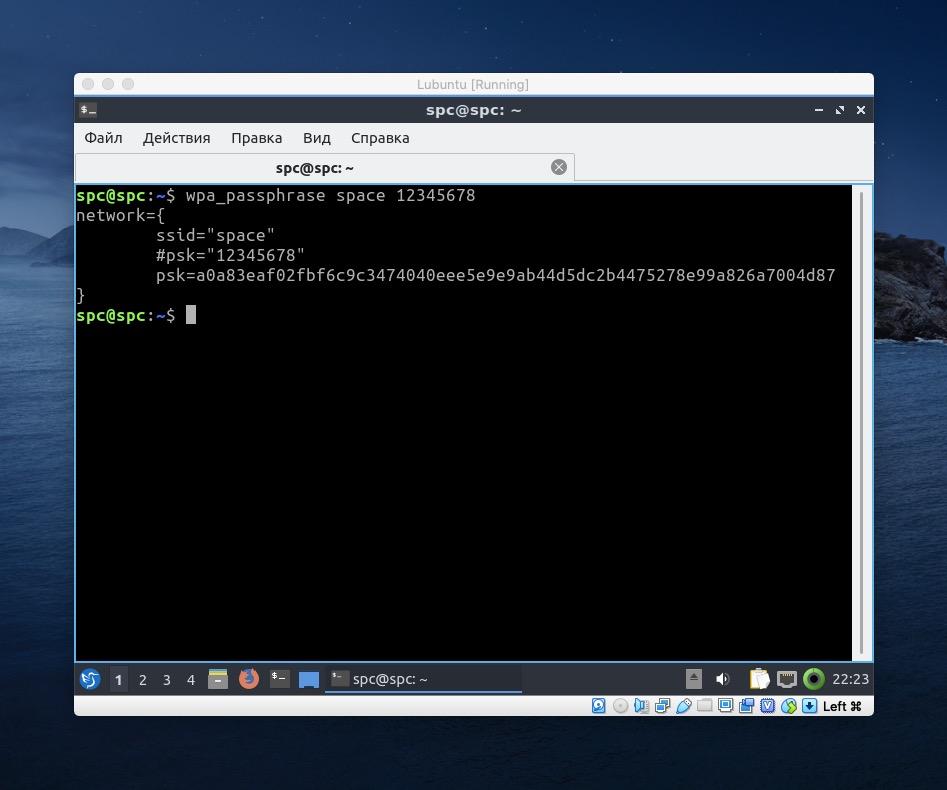Switch to workspace 4

pyautogui.click(x=191, y=679)
